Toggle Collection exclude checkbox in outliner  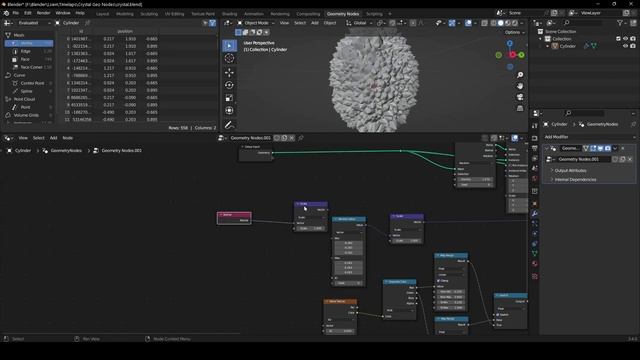618,39
